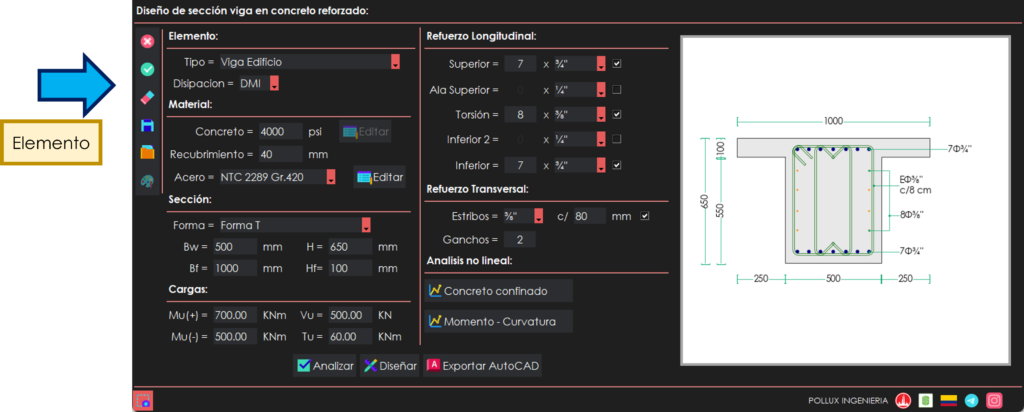The image size is (1024, 412).
Task: Uncheck the Superior reinforcement checkbox
Action: [617, 64]
